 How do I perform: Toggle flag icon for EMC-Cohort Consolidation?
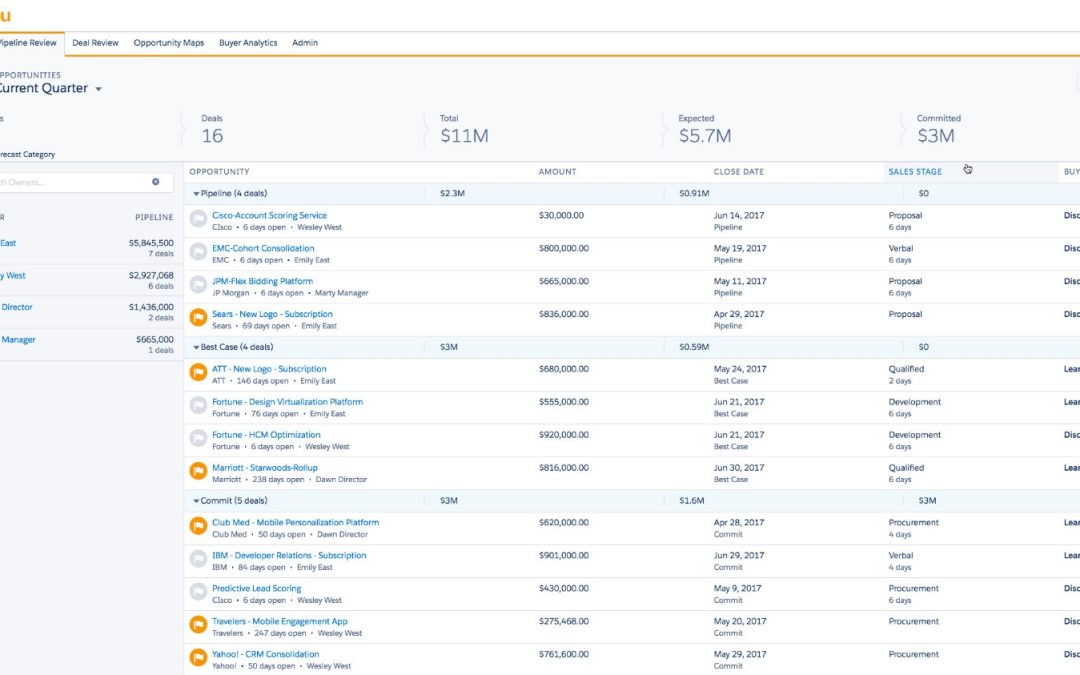click(198, 252)
